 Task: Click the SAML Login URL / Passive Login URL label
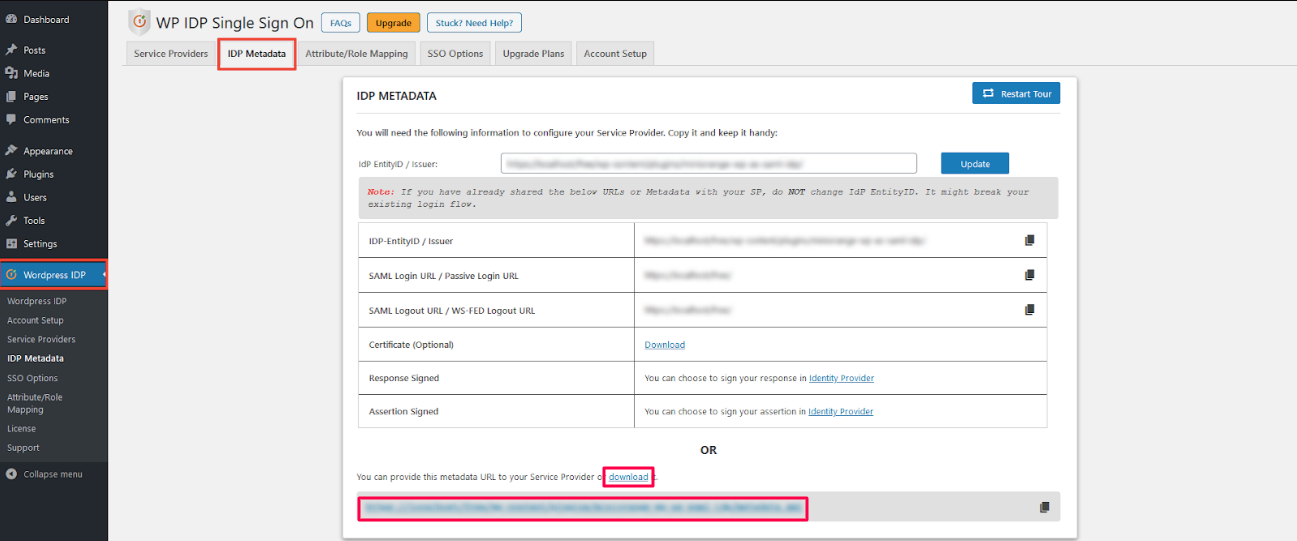(x=444, y=276)
